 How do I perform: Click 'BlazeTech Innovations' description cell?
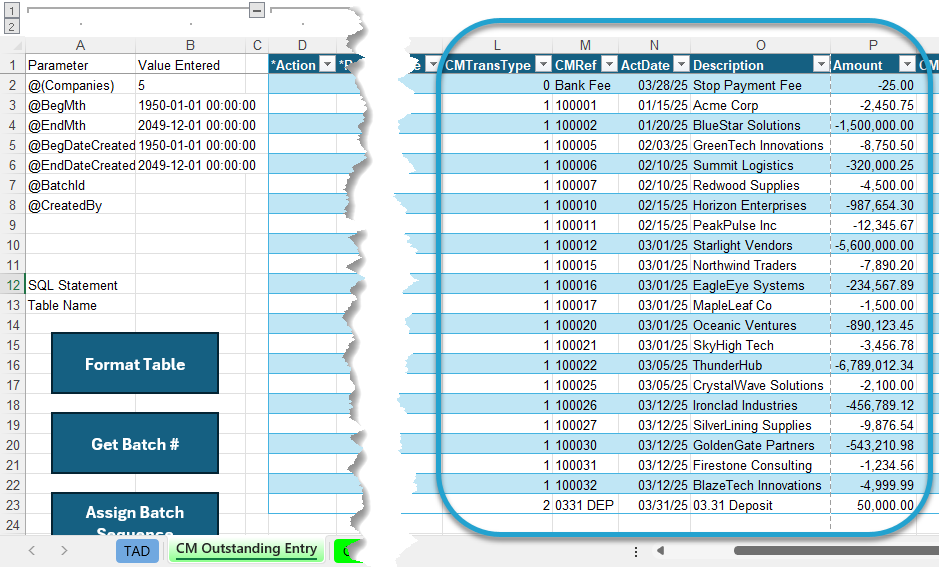(761, 485)
